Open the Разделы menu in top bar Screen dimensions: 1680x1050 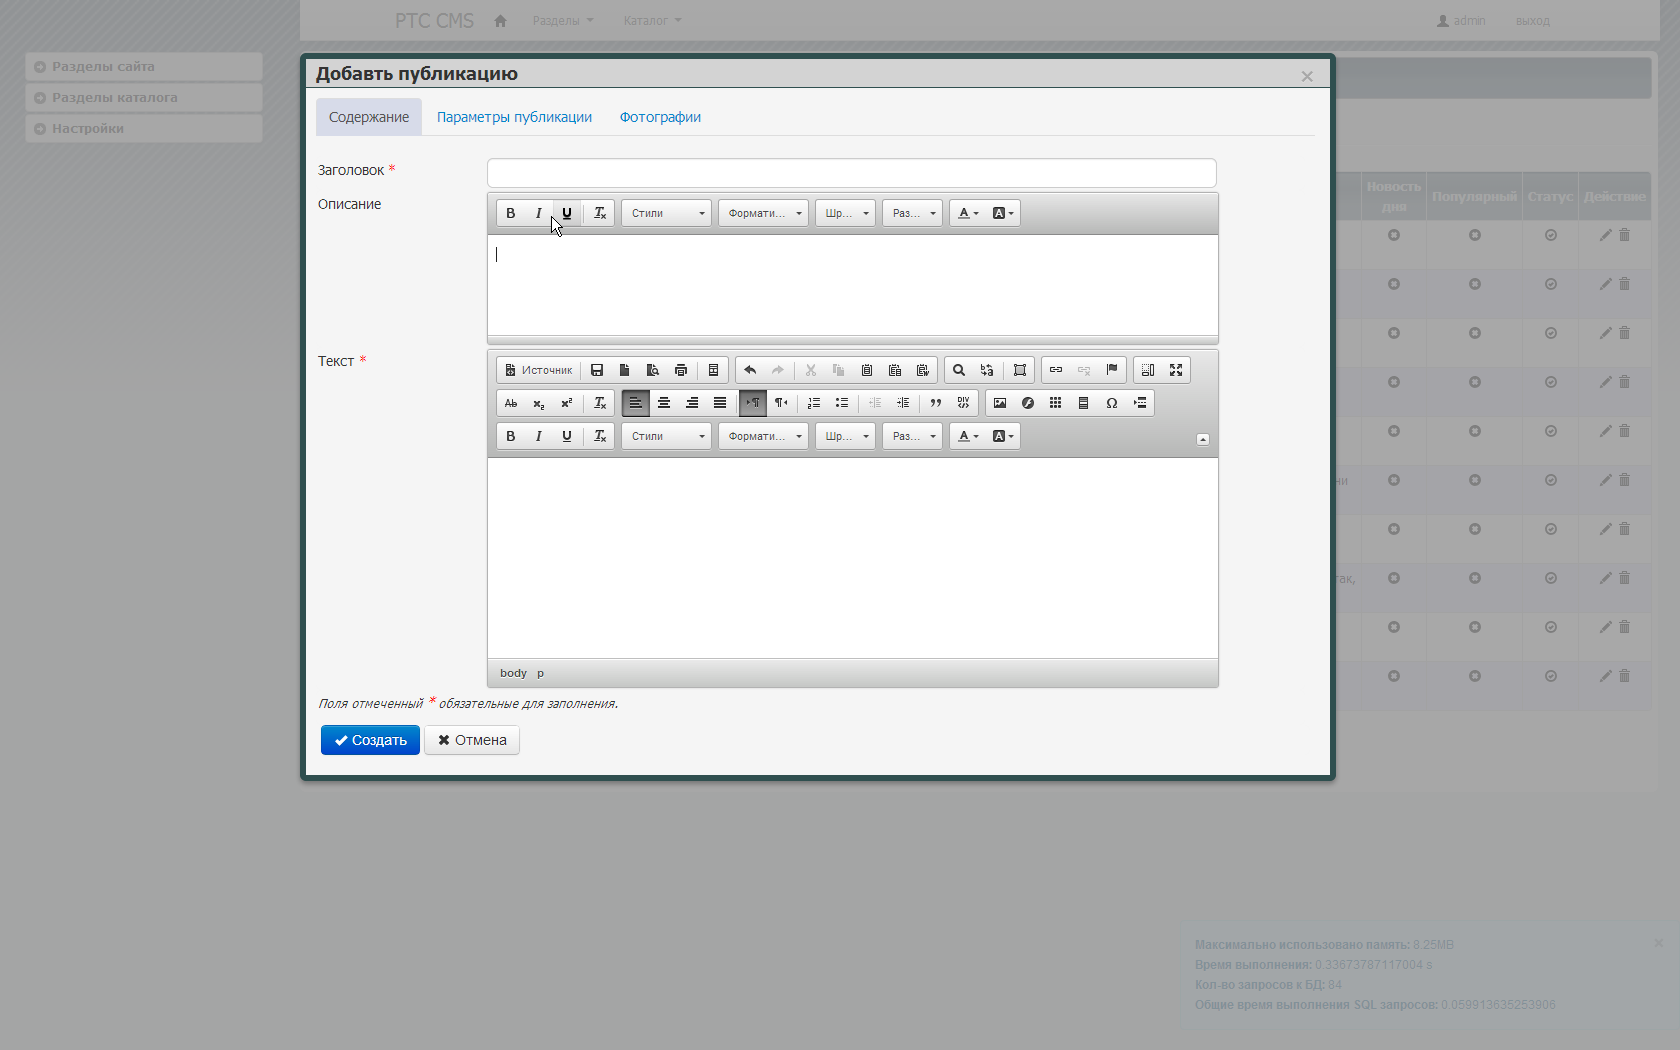coord(563,20)
